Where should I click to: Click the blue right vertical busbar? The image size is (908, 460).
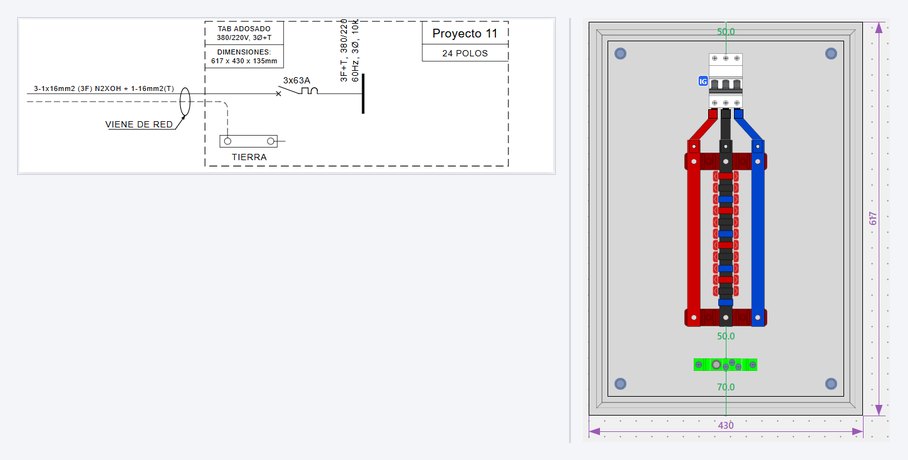click(757, 232)
